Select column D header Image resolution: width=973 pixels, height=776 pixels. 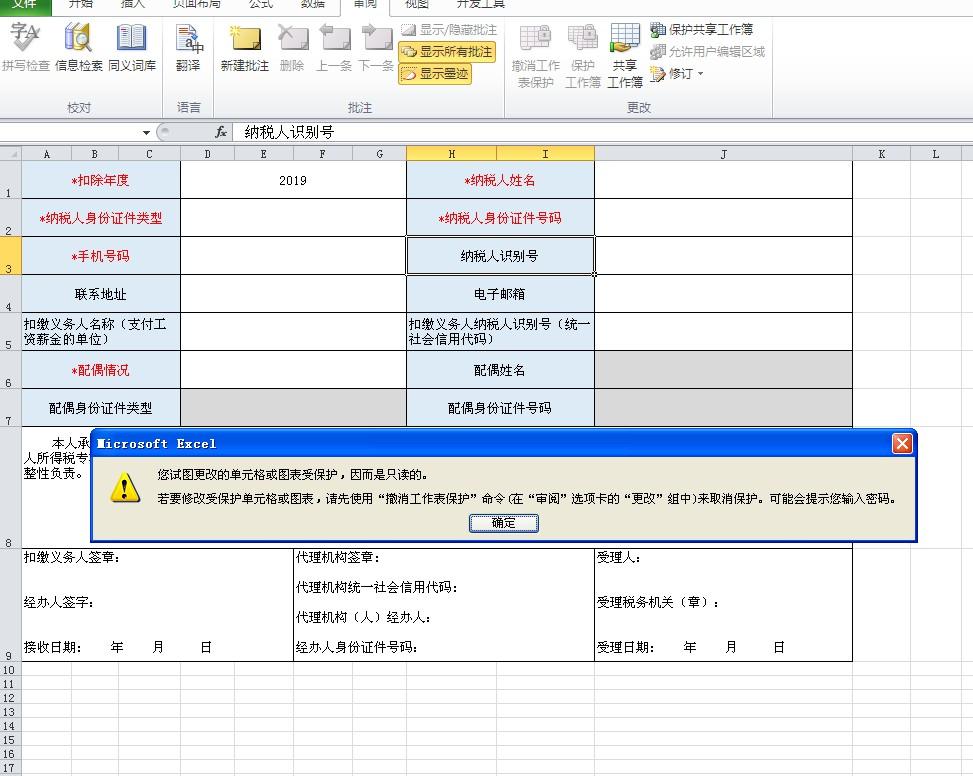coord(207,154)
